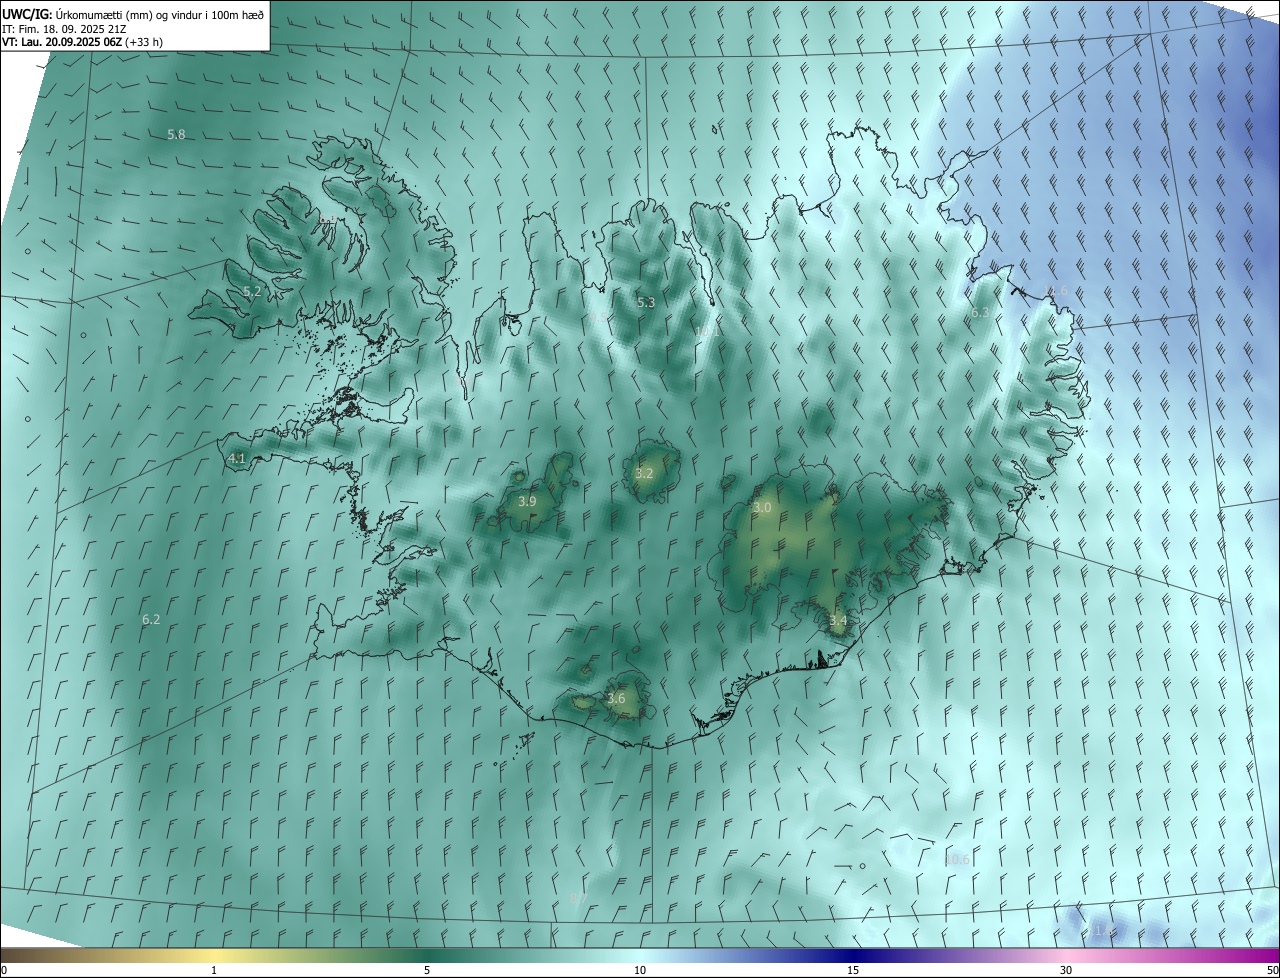Click the map value '6.3' in the northeast
Screen dimensions: 1280x978
980,313
